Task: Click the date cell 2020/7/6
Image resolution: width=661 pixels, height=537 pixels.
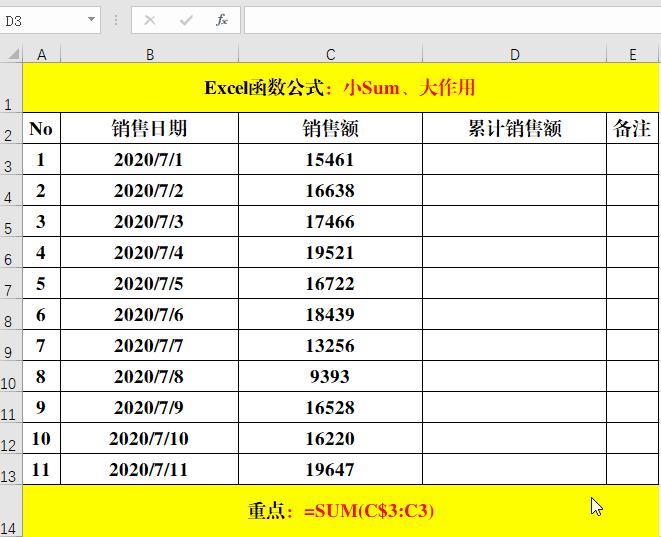Action: coord(150,314)
